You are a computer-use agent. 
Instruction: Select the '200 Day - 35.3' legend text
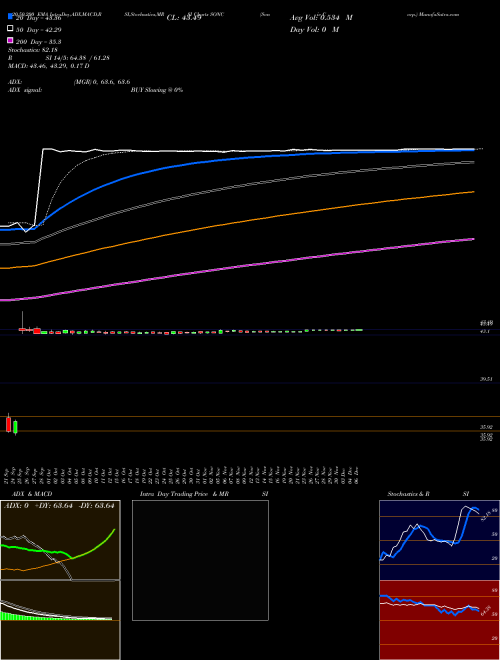click(x=38, y=42)
